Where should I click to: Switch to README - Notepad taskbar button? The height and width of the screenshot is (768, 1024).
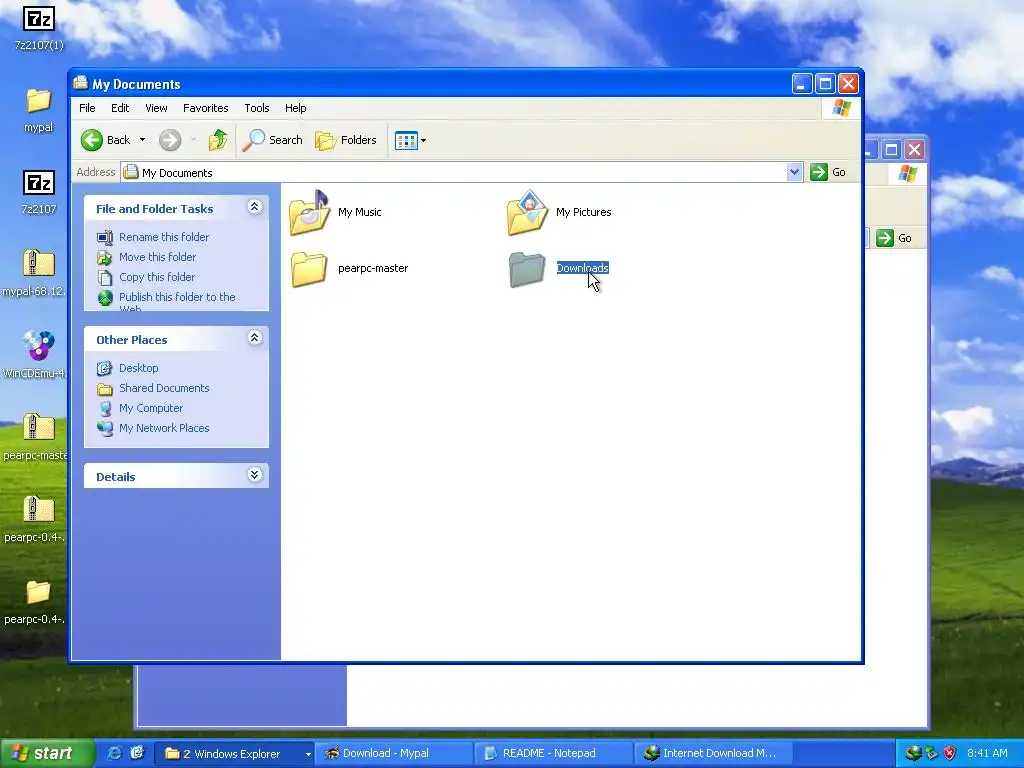pyautogui.click(x=554, y=754)
